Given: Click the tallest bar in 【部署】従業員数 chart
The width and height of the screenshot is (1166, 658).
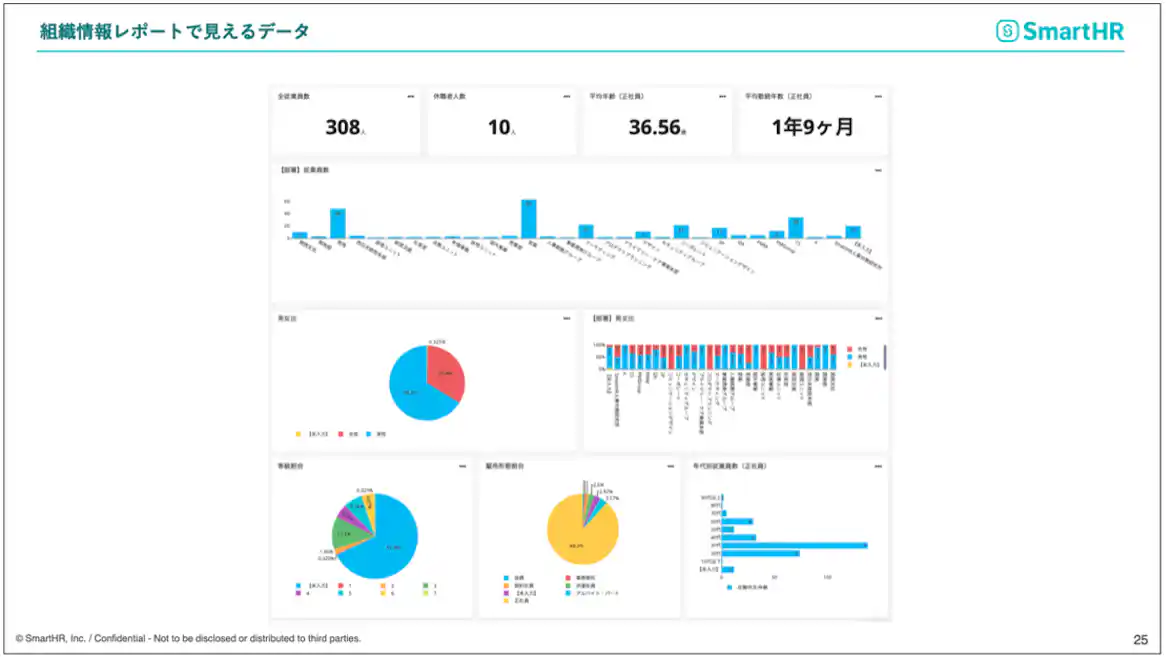Looking at the screenshot, I should pyautogui.click(x=529, y=219).
